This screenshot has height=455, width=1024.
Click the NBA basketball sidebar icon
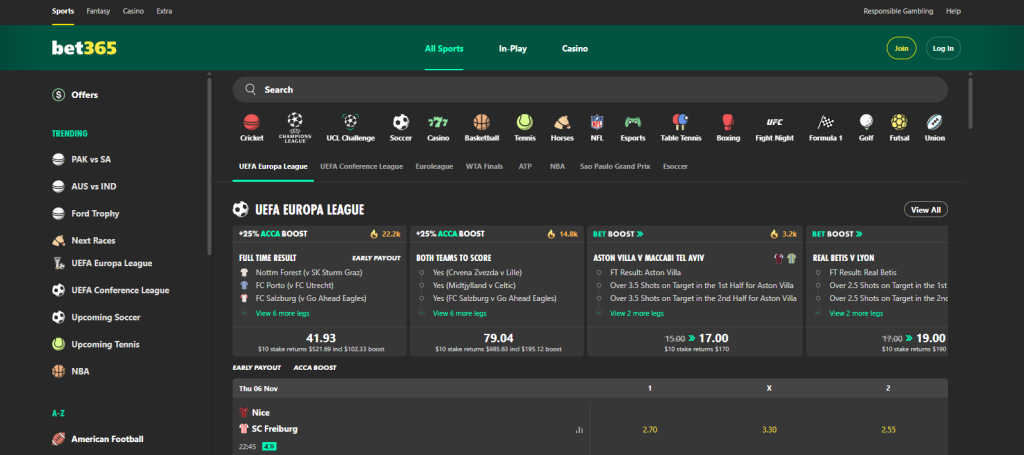[x=59, y=371]
